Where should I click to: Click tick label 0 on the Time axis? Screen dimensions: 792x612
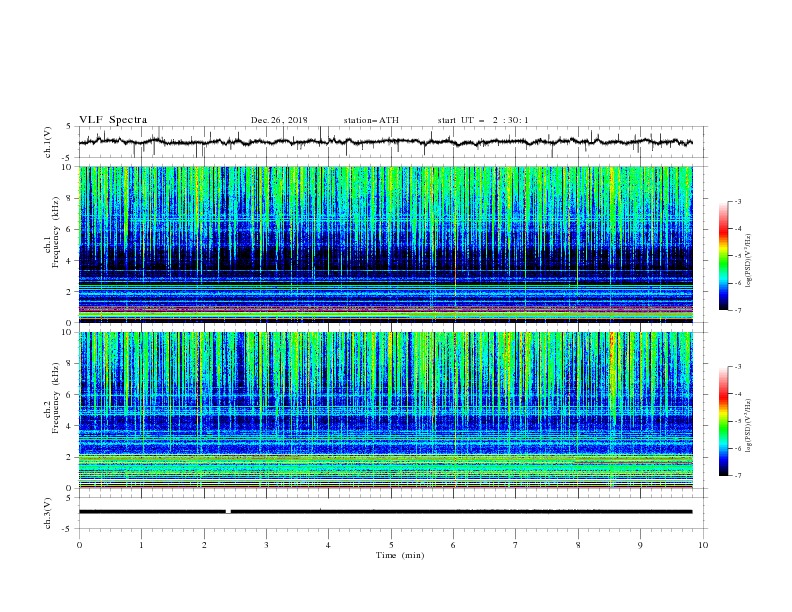pos(79,545)
